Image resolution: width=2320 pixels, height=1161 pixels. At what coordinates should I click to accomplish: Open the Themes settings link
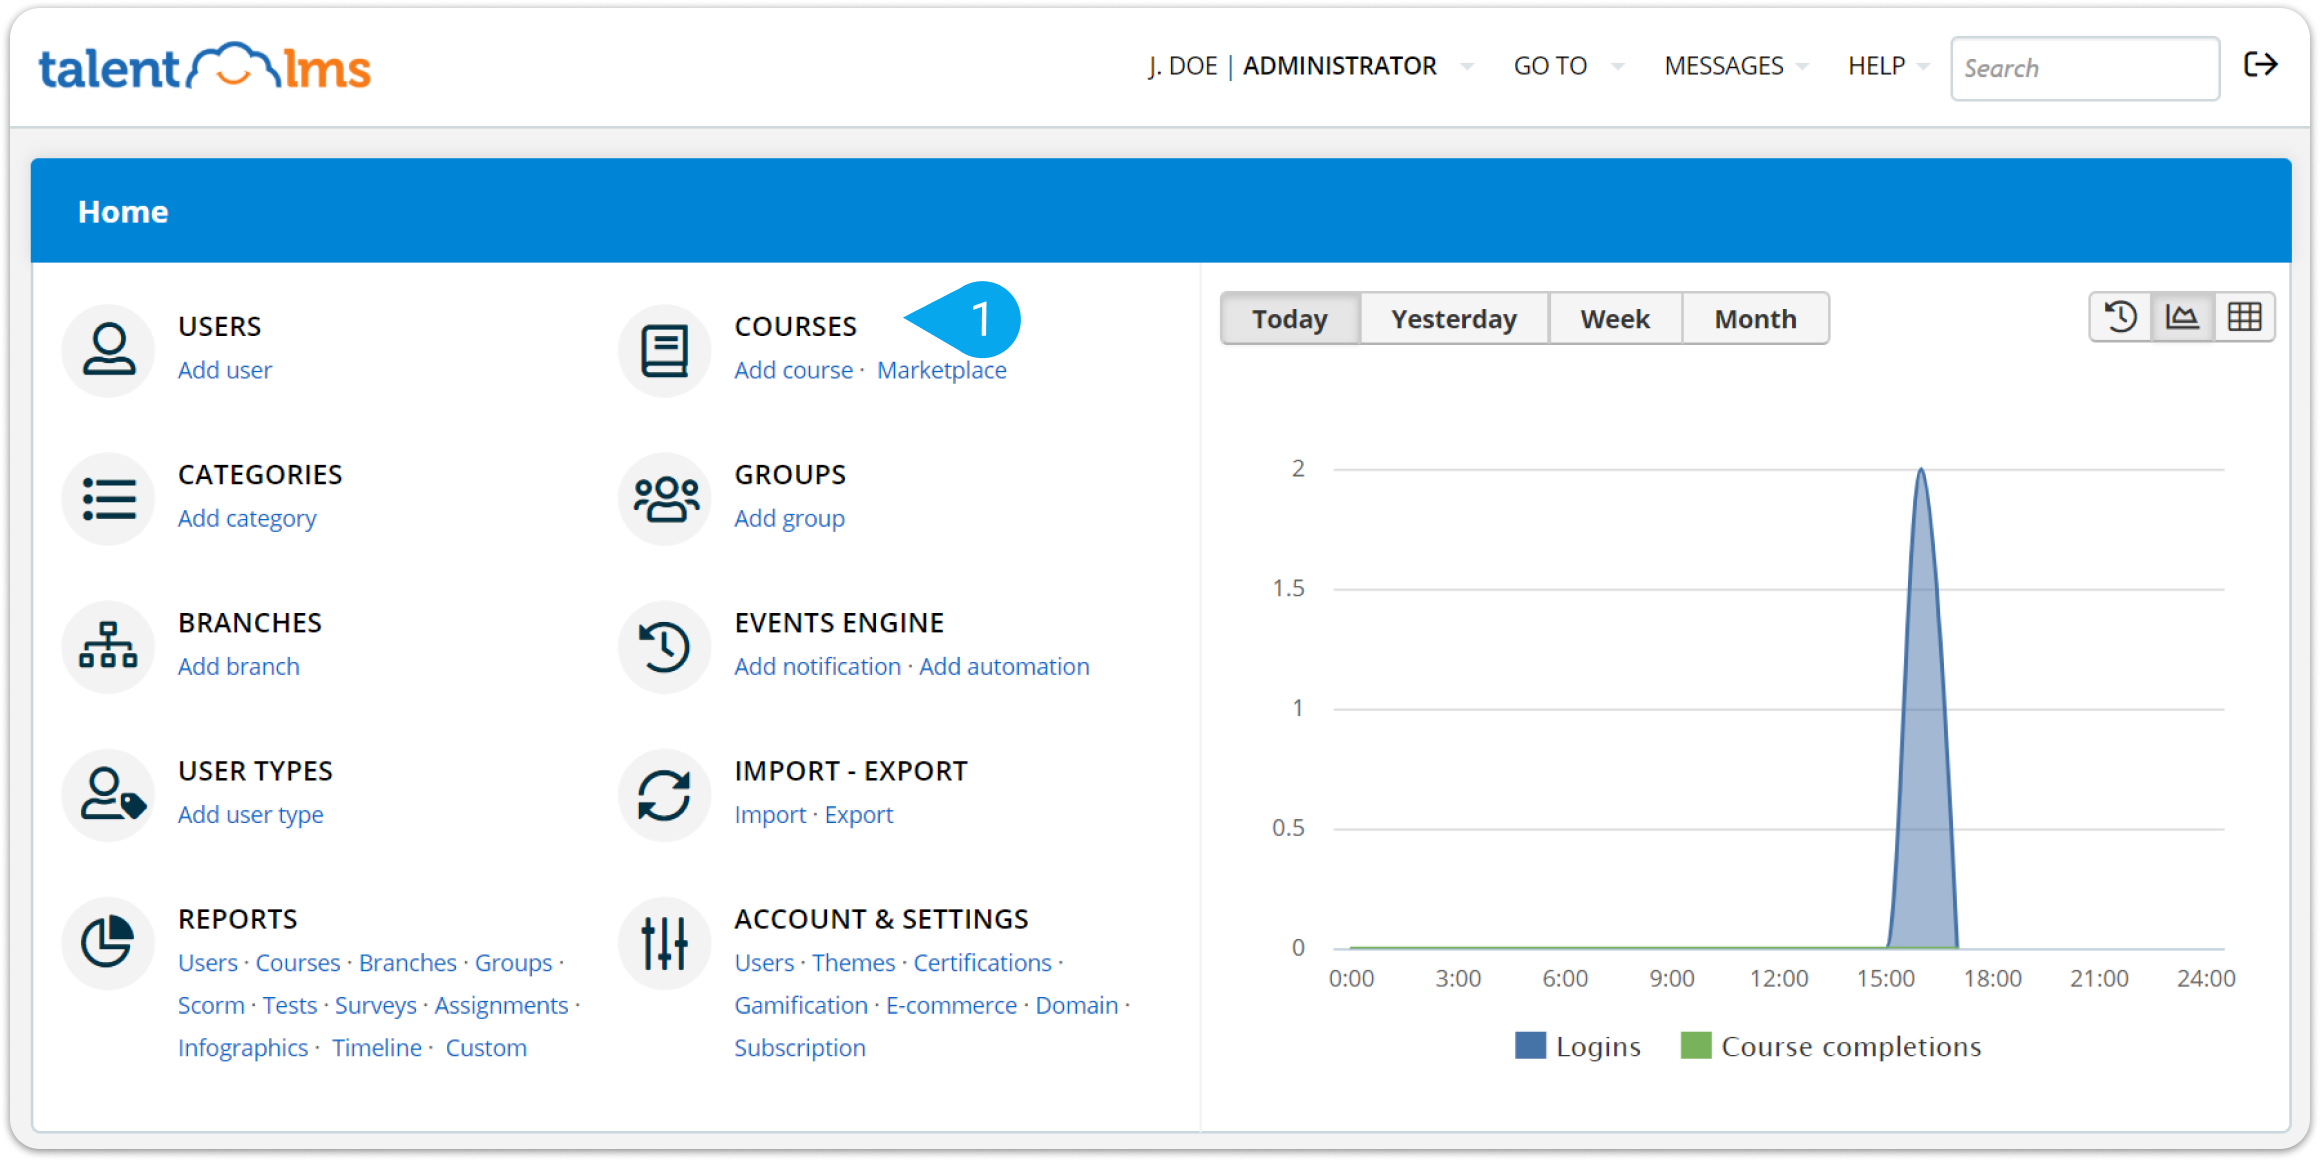pos(854,962)
